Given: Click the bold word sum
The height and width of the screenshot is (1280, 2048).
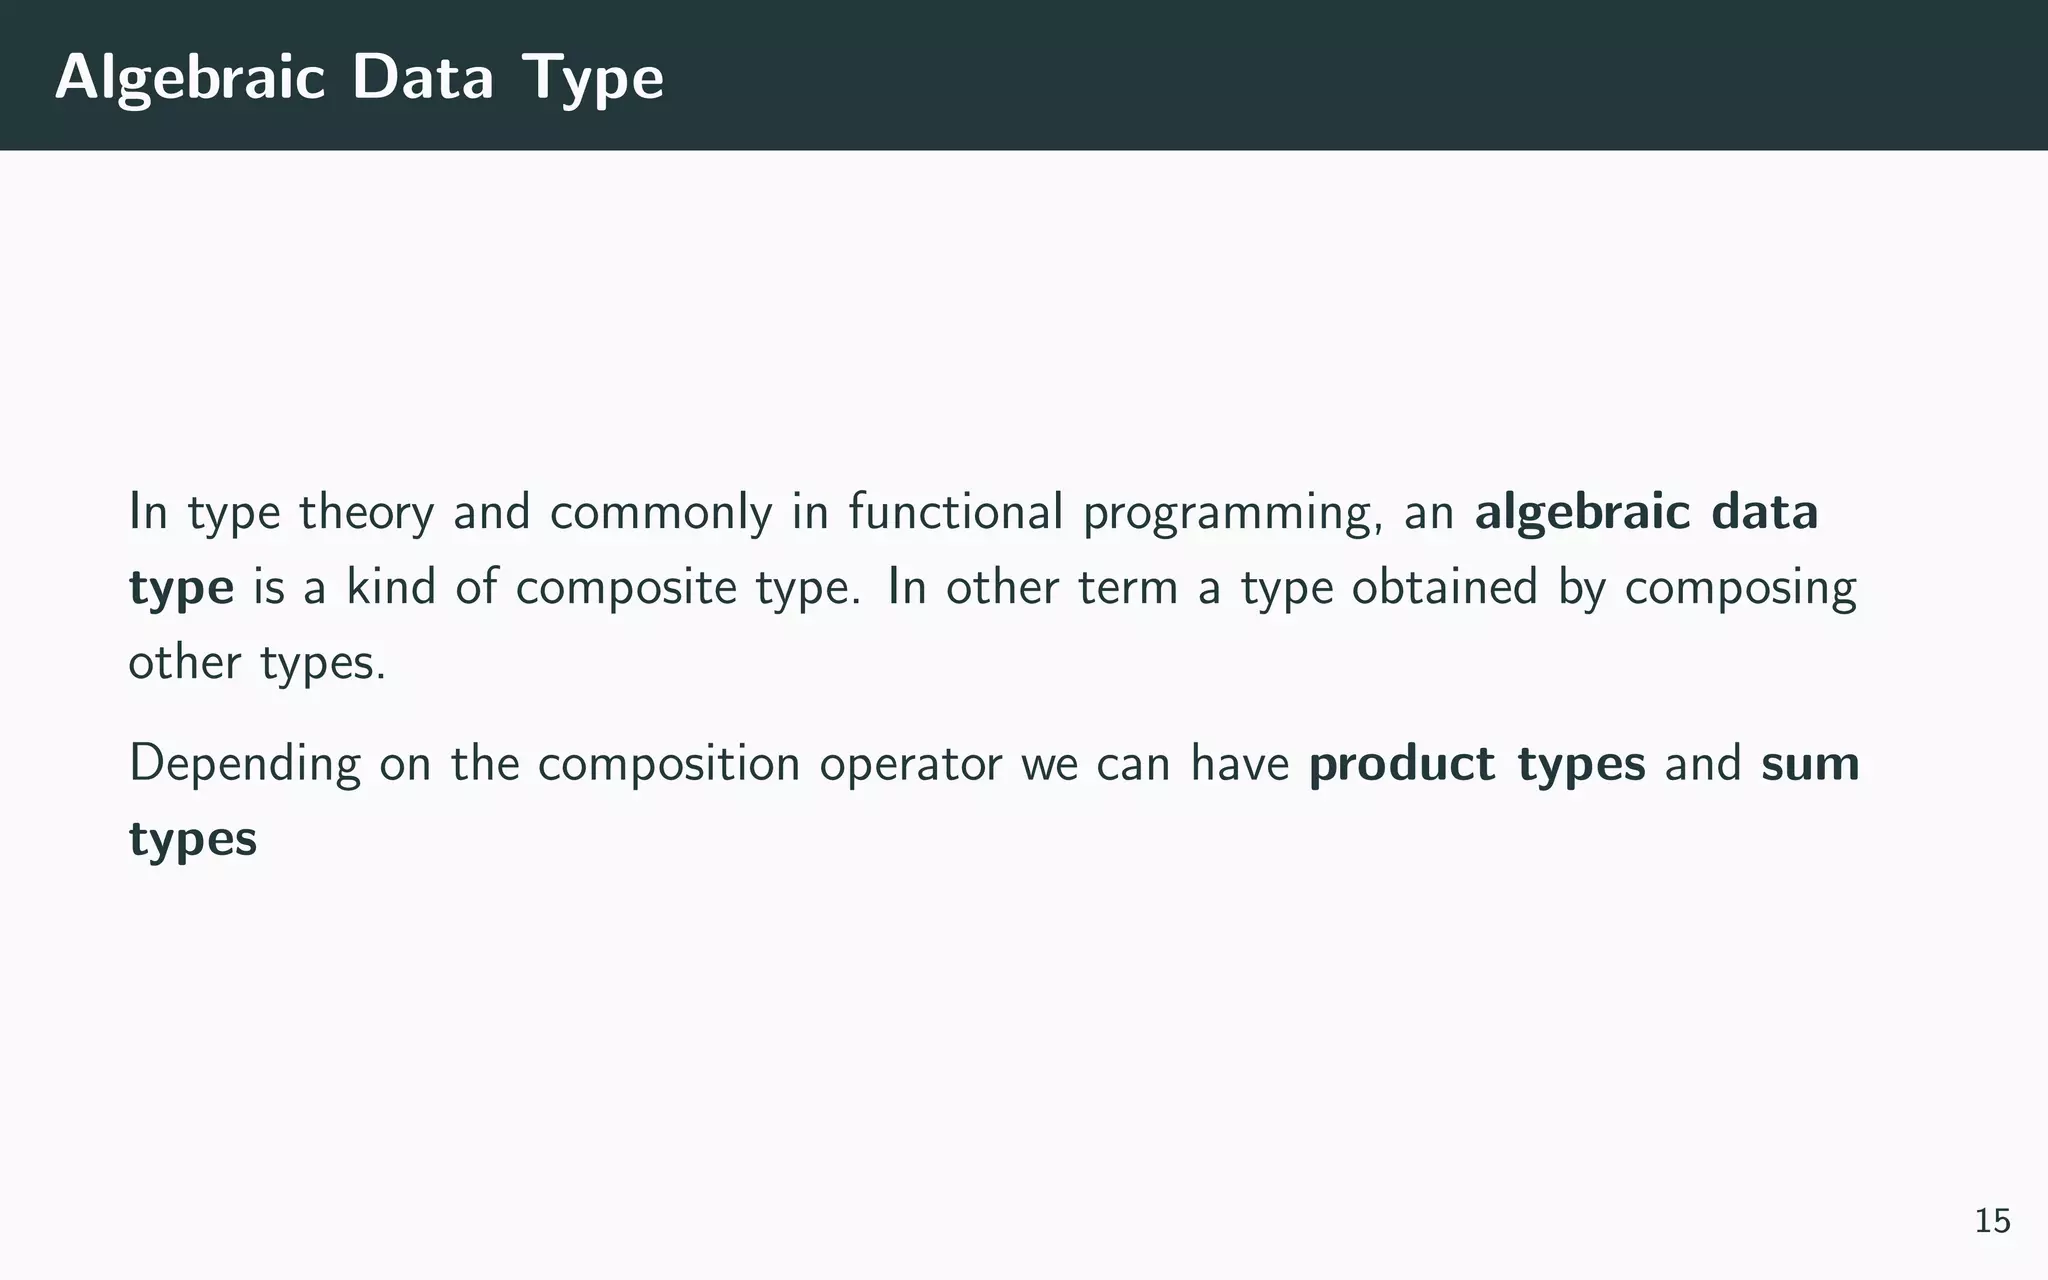Looking at the screenshot, I should [1810, 764].
